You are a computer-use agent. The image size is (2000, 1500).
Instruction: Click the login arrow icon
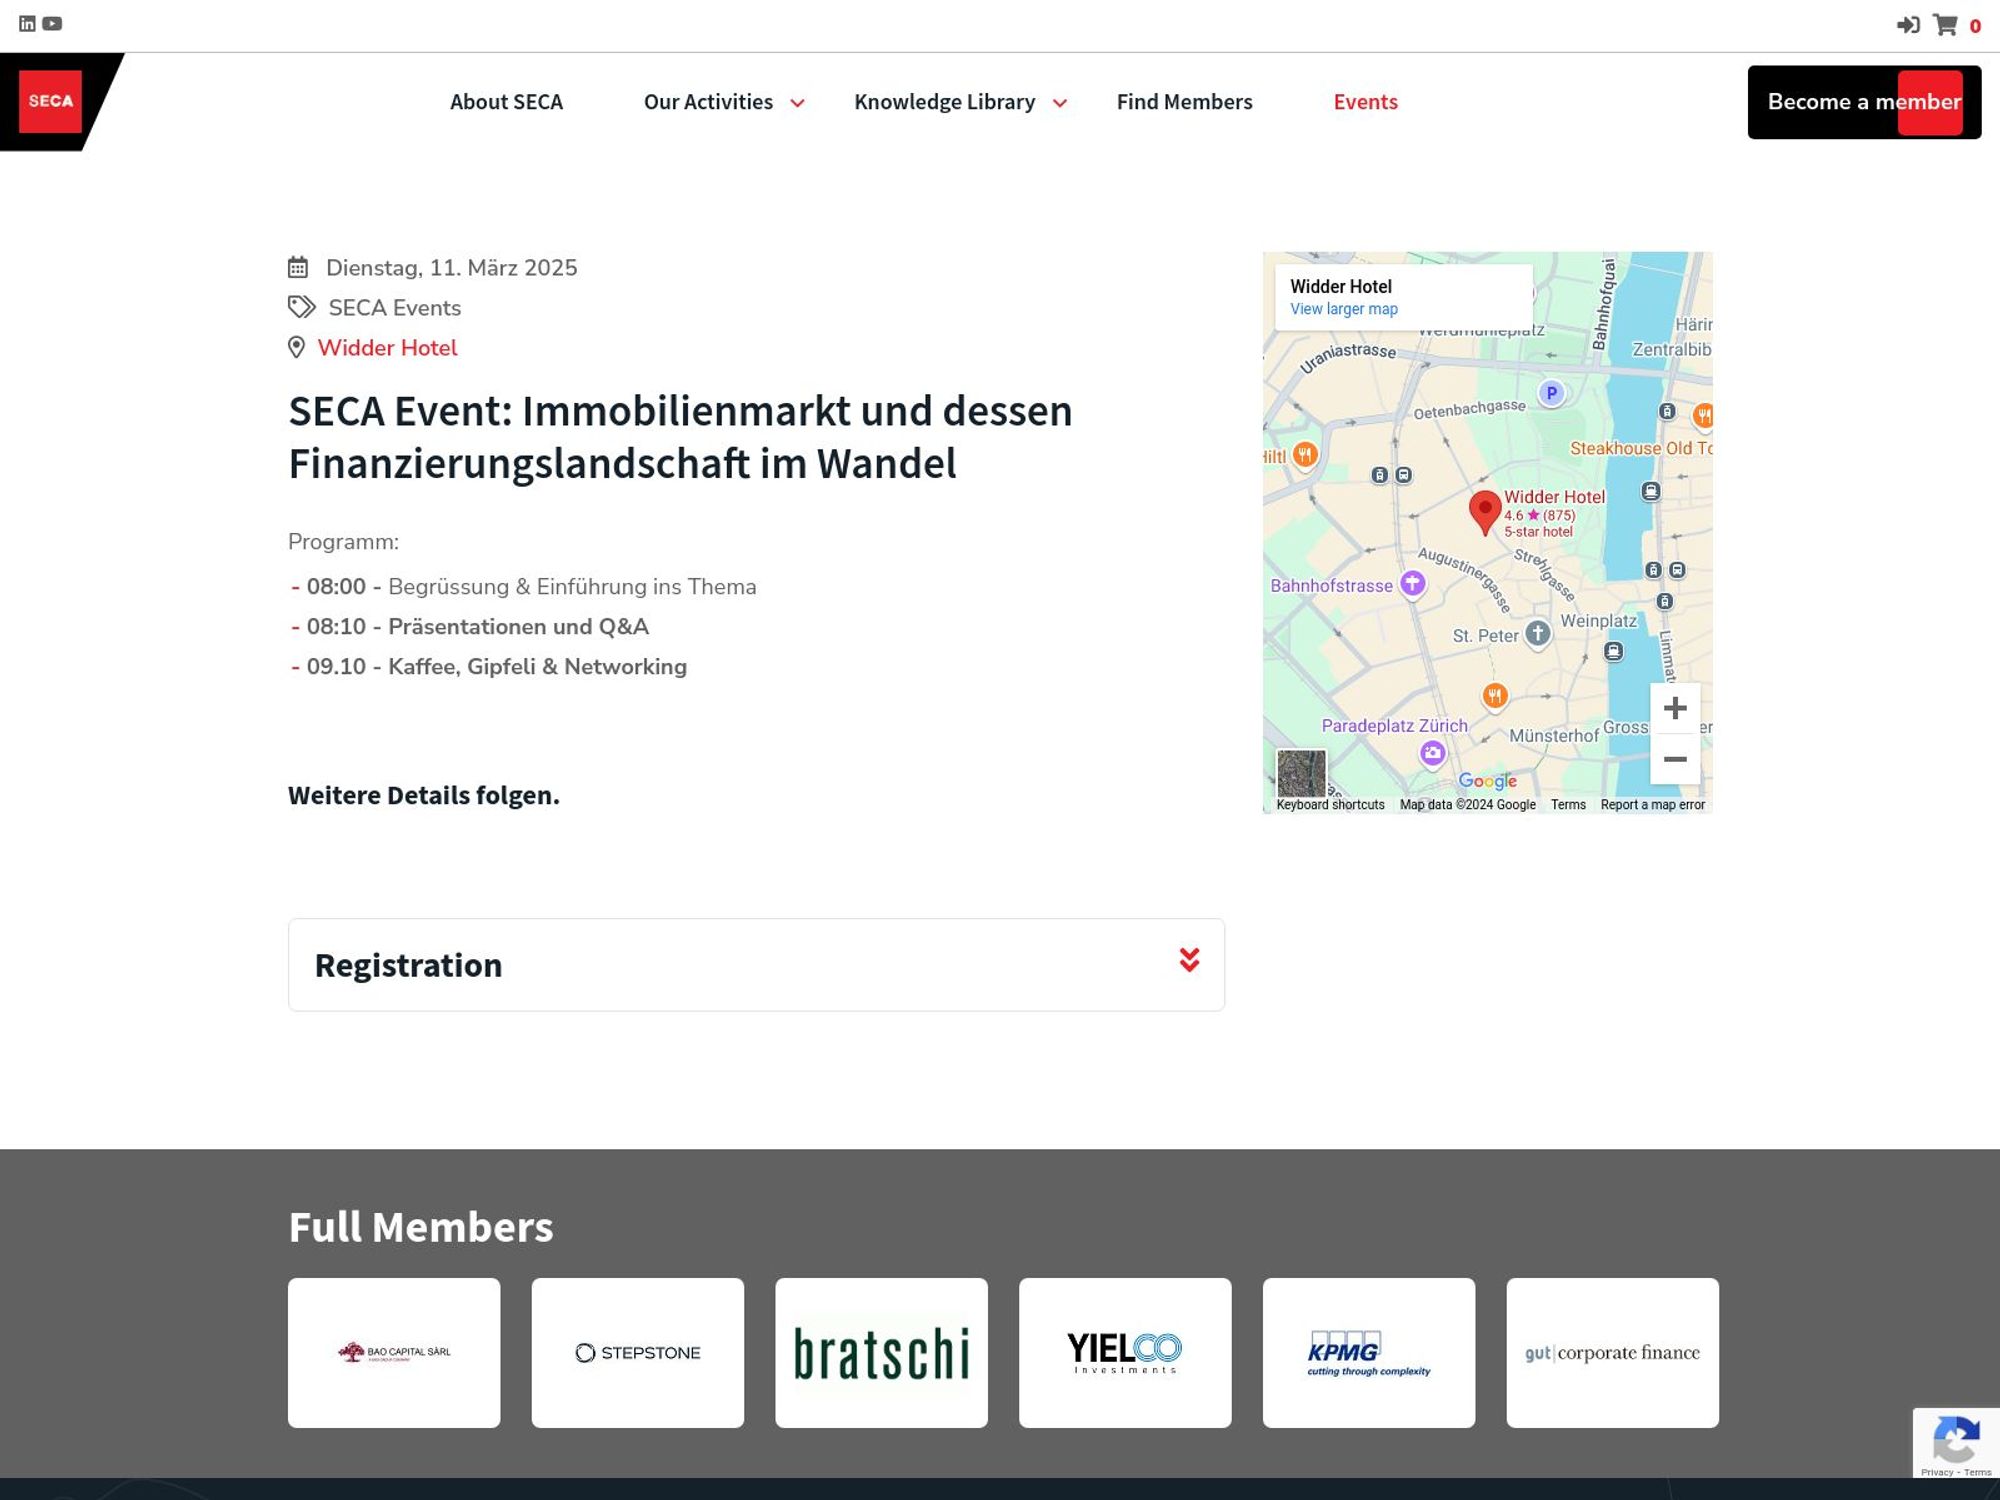(x=1908, y=25)
